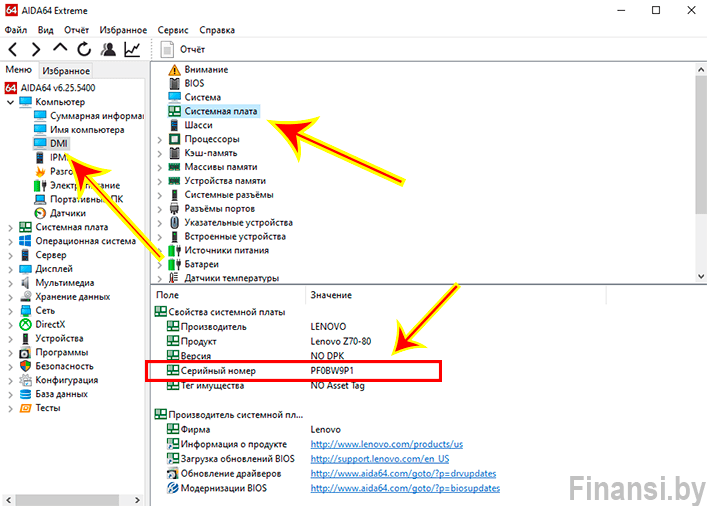The width and height of the screenshot is (707, 506).
Task: Open lenovo.com/products/us link
Action: click(386, 444)
